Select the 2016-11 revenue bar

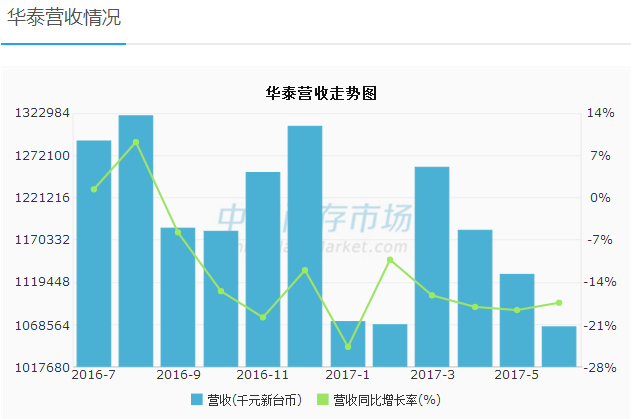pos(263,269)
